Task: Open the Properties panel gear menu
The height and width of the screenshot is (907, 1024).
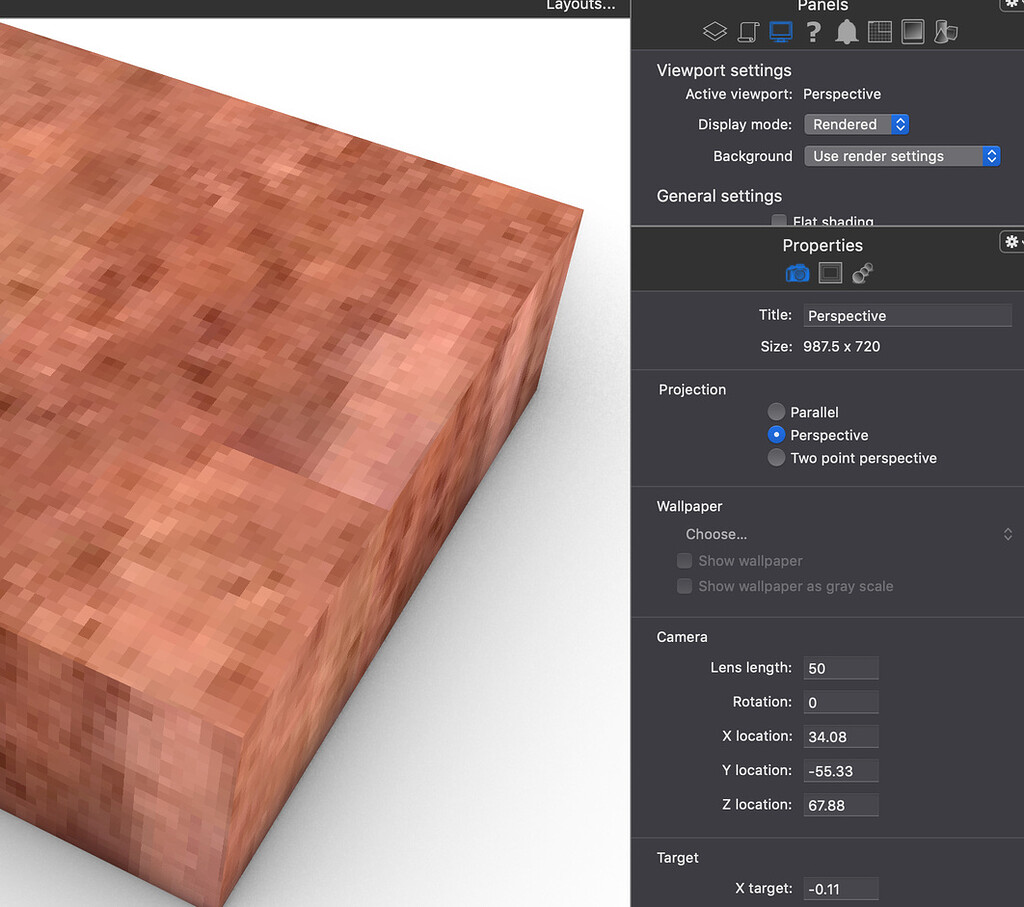Action: point(1012,241)
